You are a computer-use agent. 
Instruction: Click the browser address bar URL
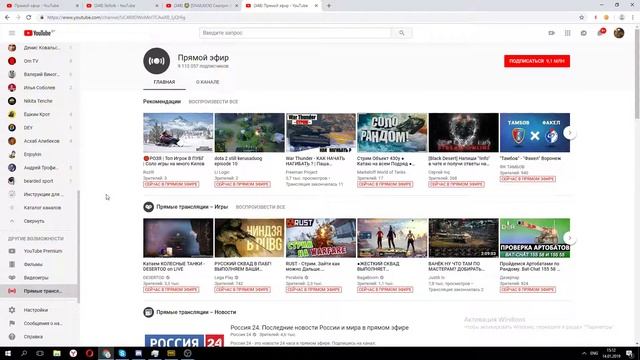[116, 18]
